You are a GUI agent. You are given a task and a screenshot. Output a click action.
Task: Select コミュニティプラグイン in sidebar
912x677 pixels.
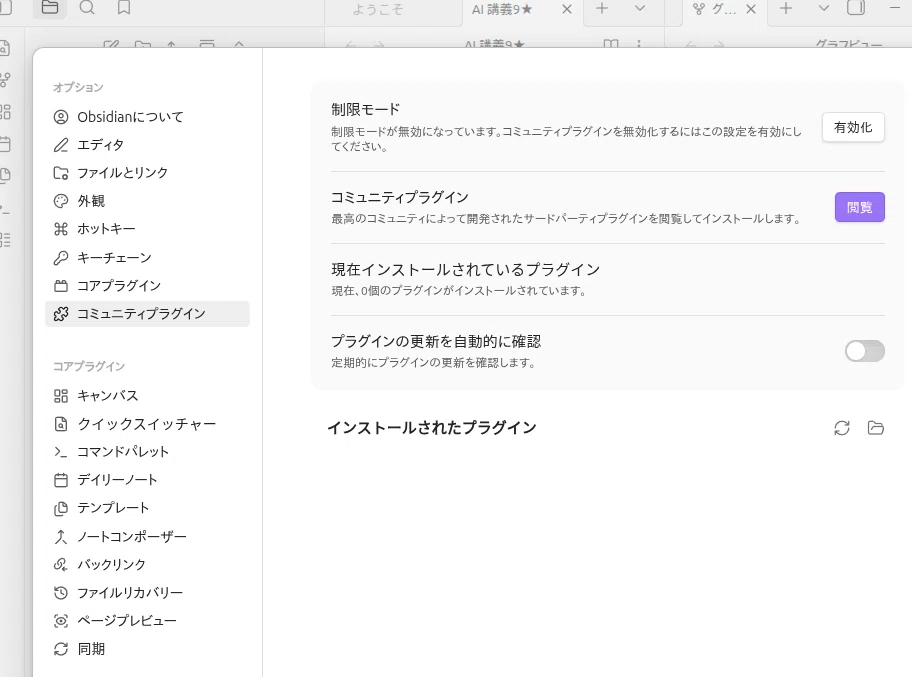[x=147, y=314]
